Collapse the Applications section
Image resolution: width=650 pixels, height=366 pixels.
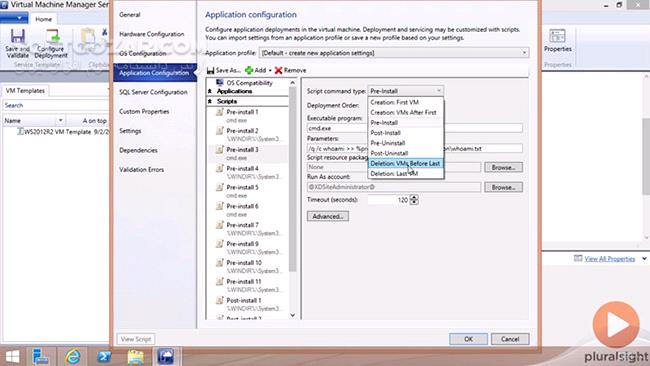point(210,91)
